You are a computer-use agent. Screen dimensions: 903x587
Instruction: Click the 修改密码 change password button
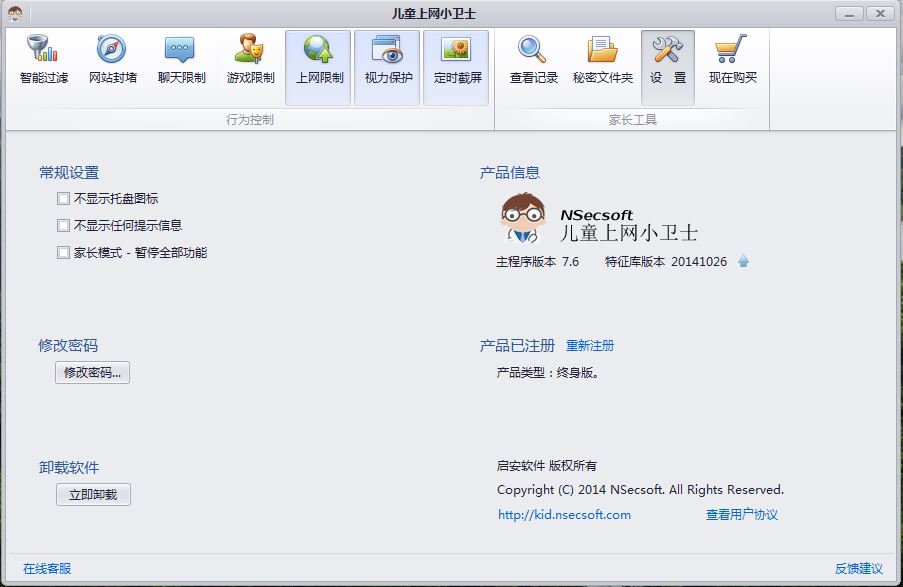click(x=92, y=373)
